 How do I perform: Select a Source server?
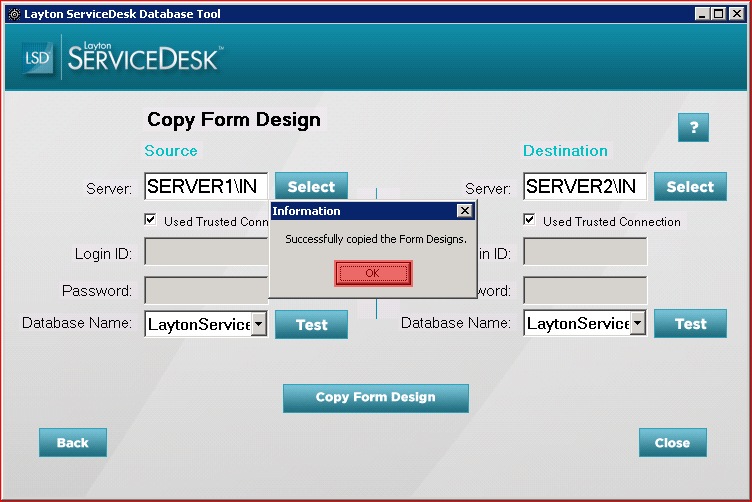click(311, 186)
